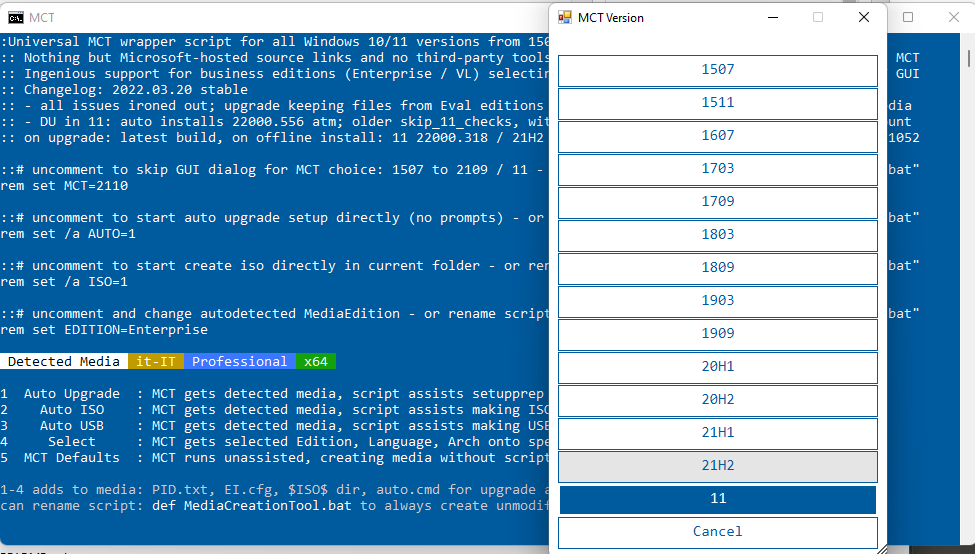Close the MCT console window
This screenshot has width=975, height=554.
click(954, 17)
